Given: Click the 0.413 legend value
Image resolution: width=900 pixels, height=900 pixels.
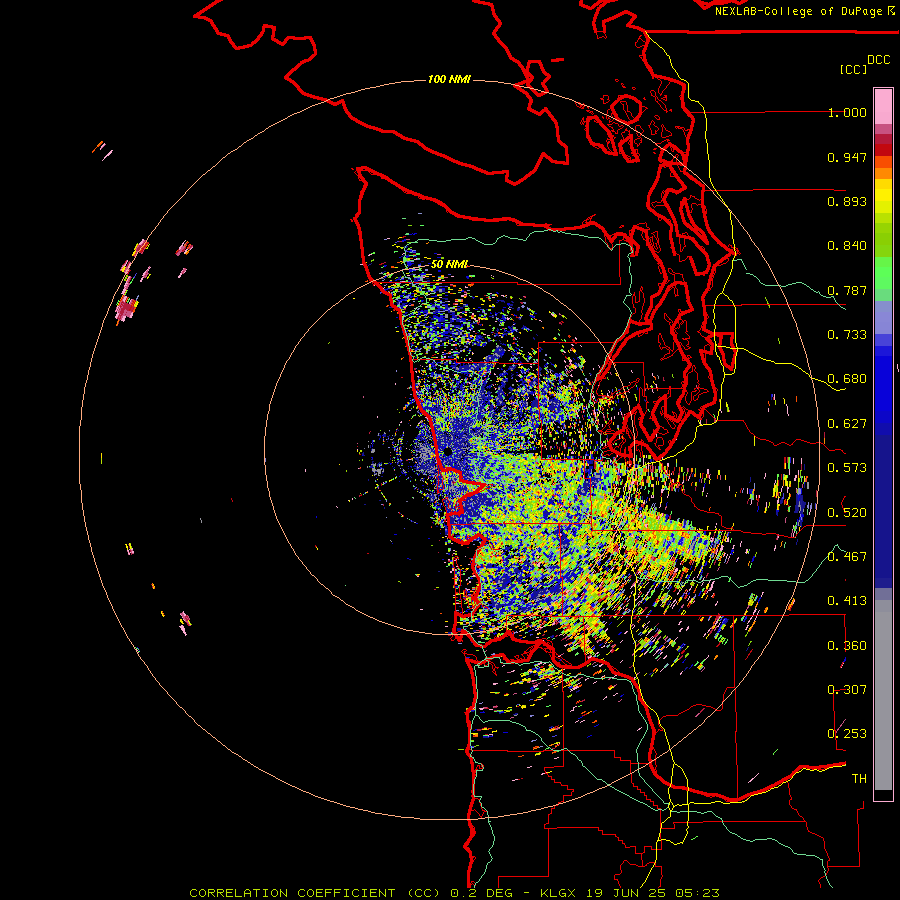Looking at the screenshot, I should point(847,601).
